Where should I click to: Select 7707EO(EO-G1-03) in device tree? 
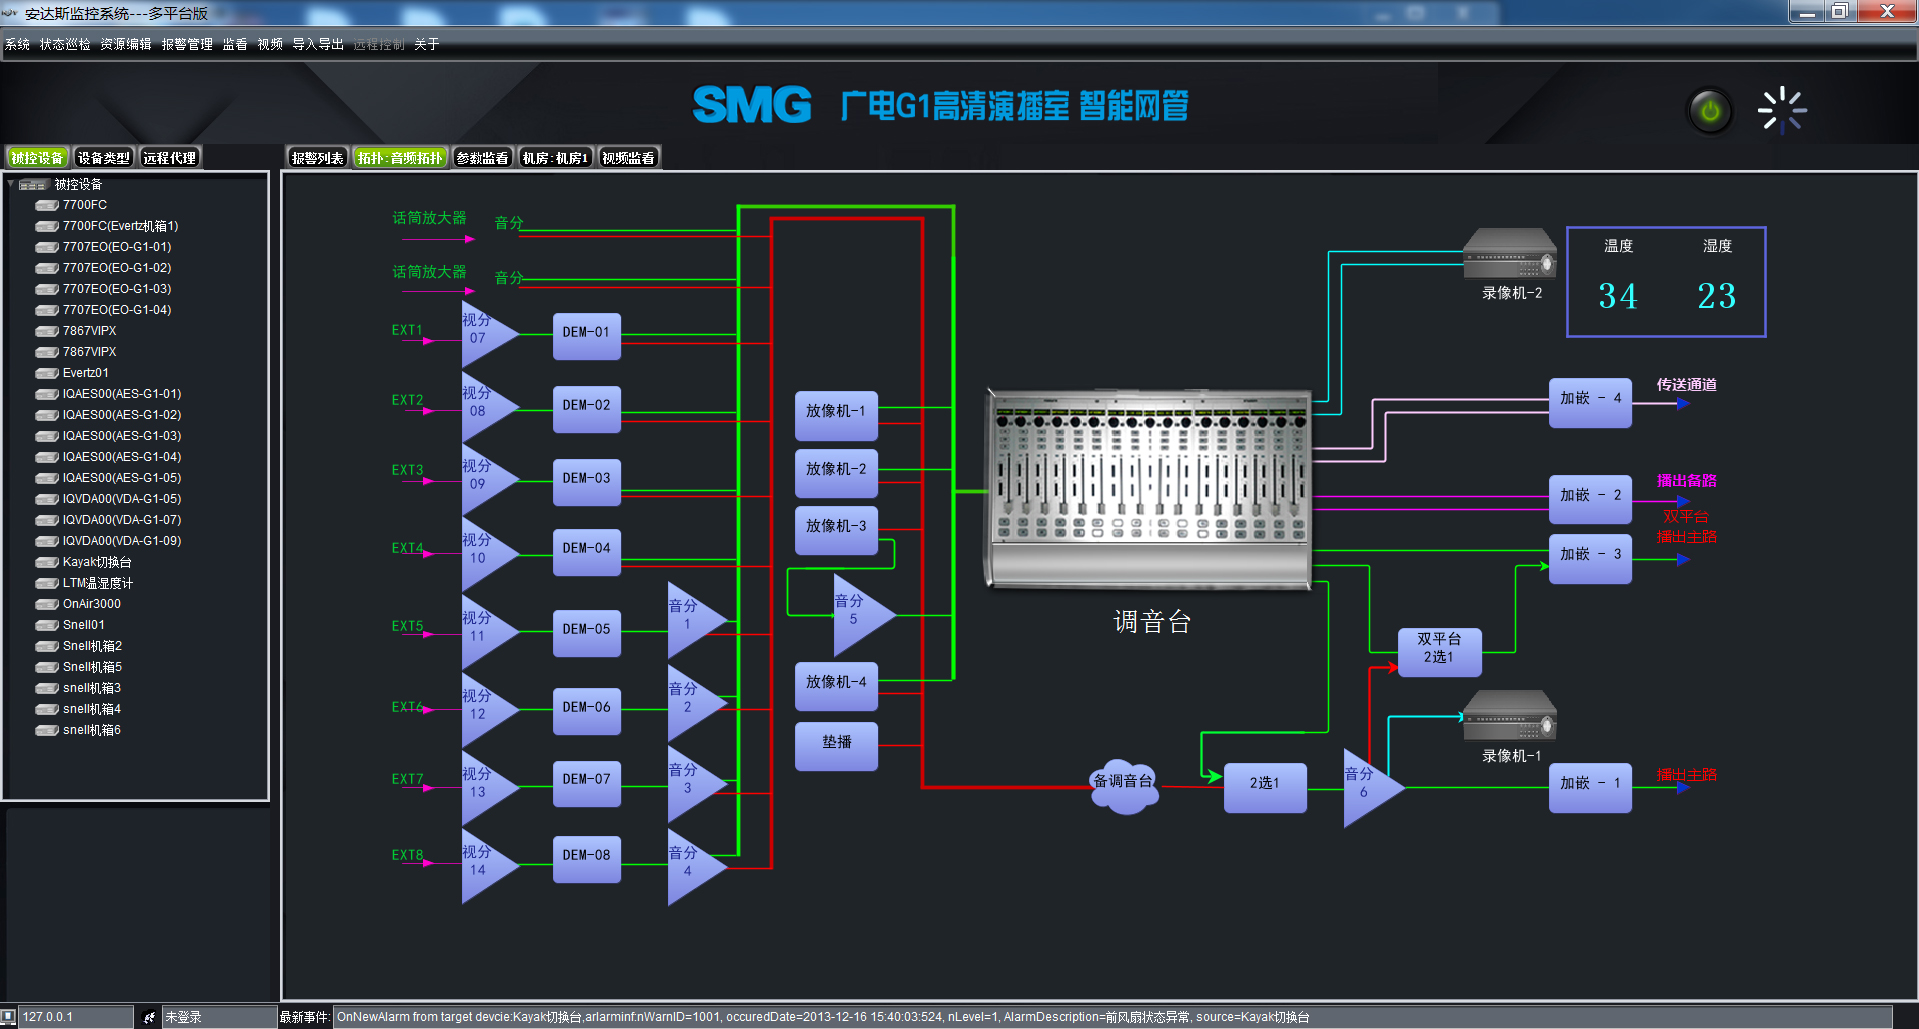tap(117, 289)
